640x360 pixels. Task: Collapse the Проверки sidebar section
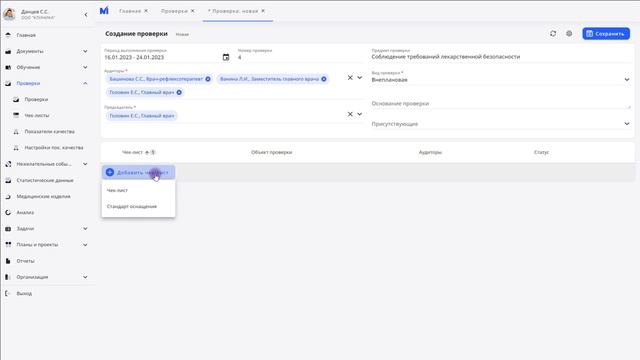click(x=85, y=83)
